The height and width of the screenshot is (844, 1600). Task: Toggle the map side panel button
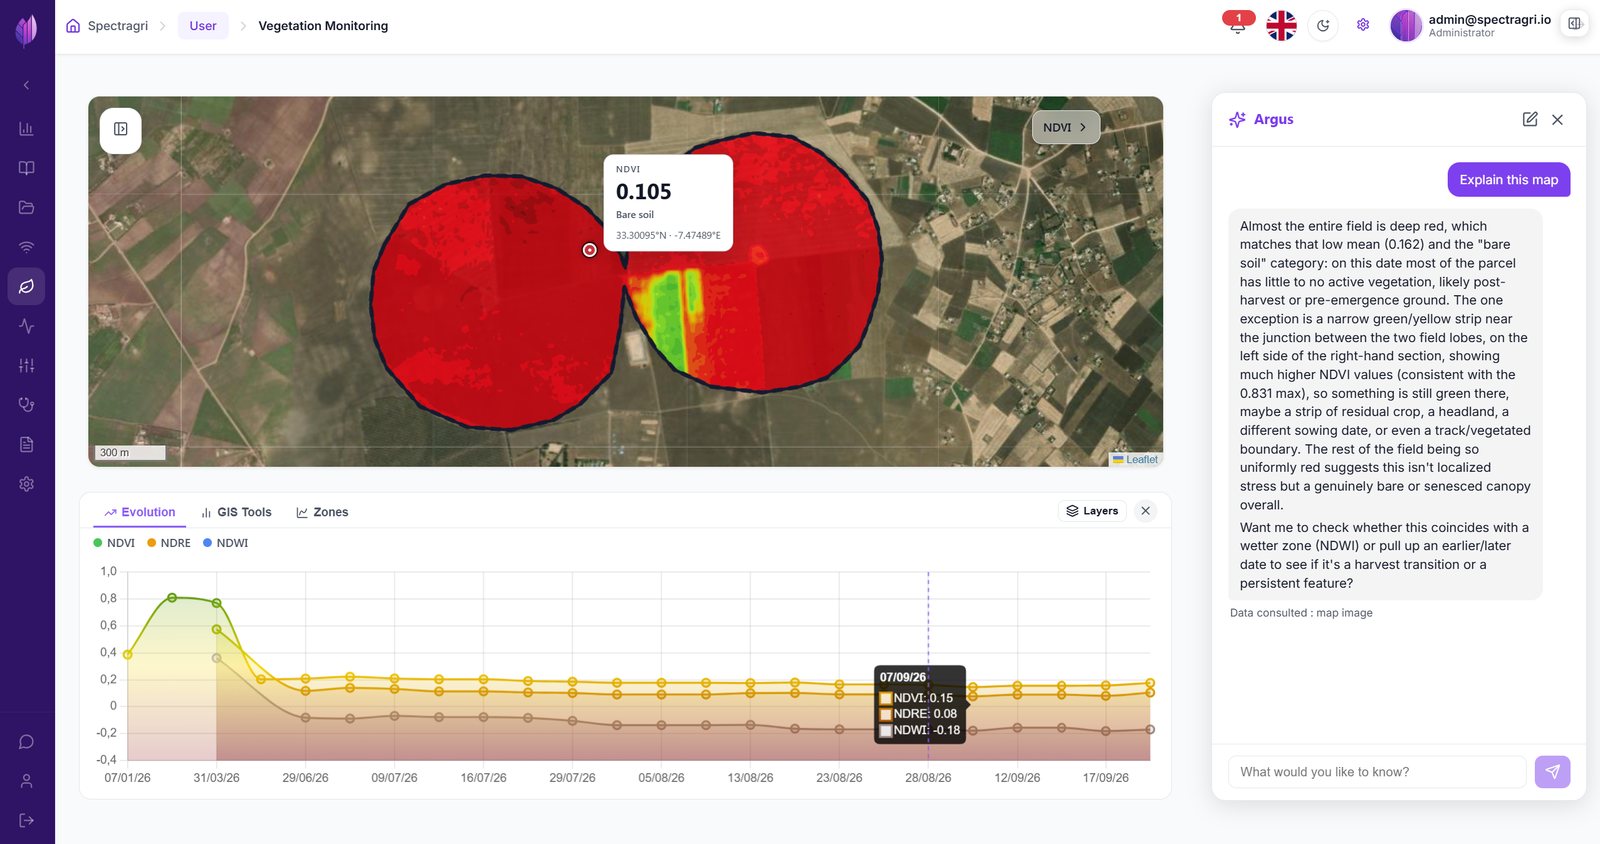[121, 130]
